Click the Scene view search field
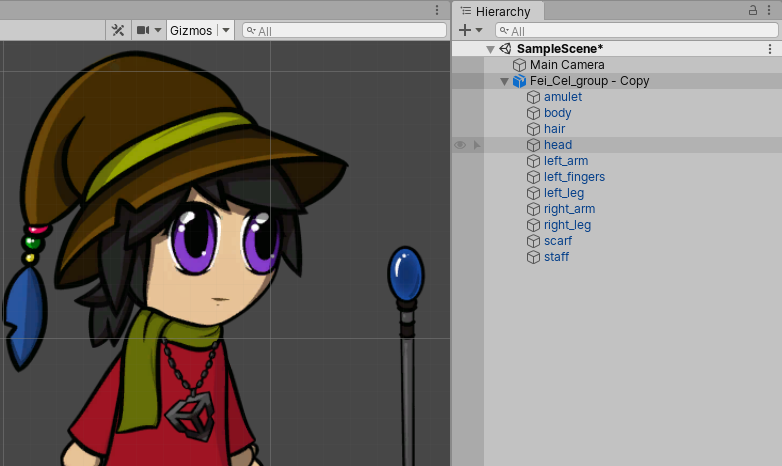This screenshot has width=782, height=466. pyautogui.click(x=343, y=31)
